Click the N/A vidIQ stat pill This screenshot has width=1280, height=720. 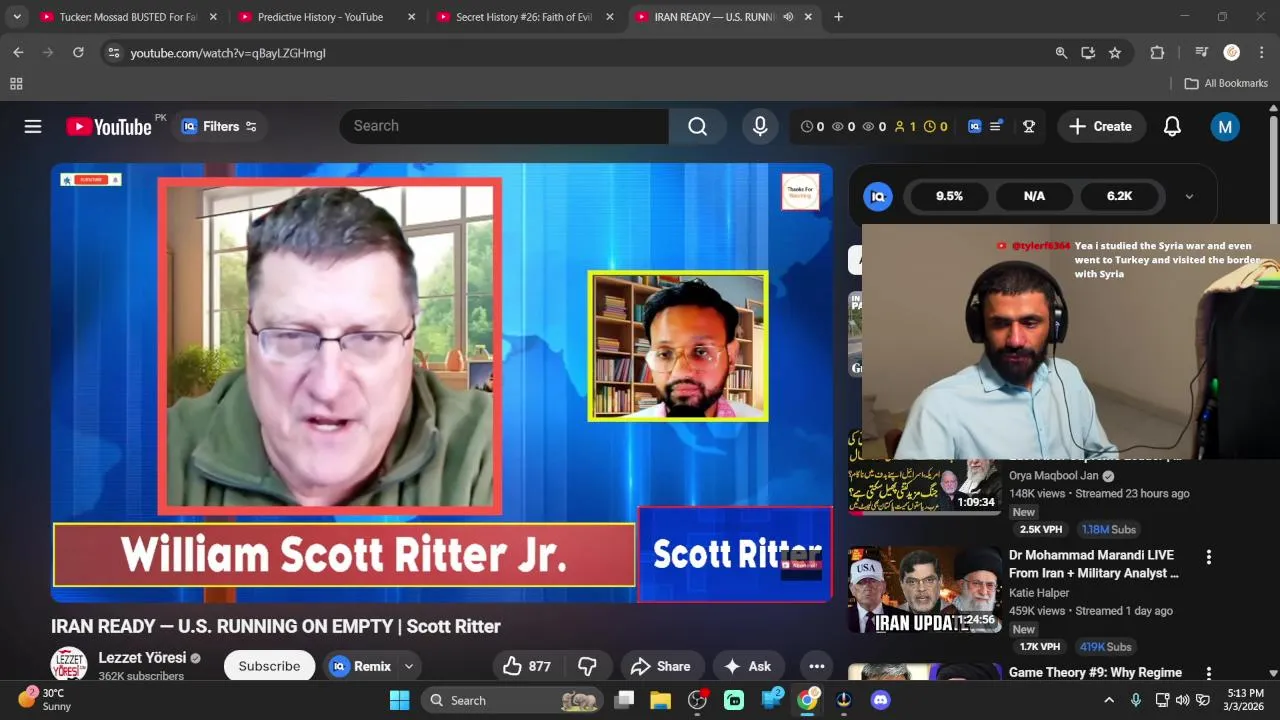coord(1034,196)
